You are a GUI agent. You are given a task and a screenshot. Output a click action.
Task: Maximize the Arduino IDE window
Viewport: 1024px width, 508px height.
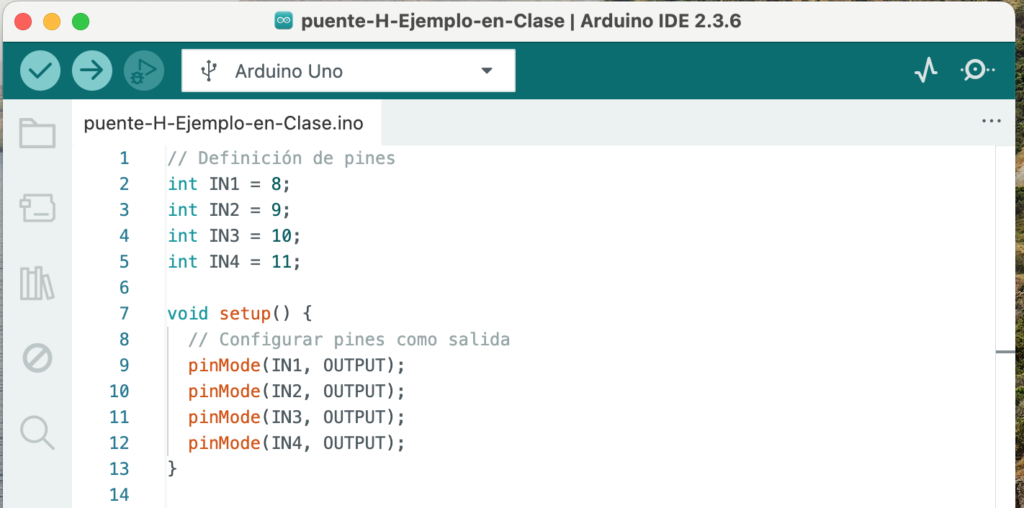coord(80,22)
